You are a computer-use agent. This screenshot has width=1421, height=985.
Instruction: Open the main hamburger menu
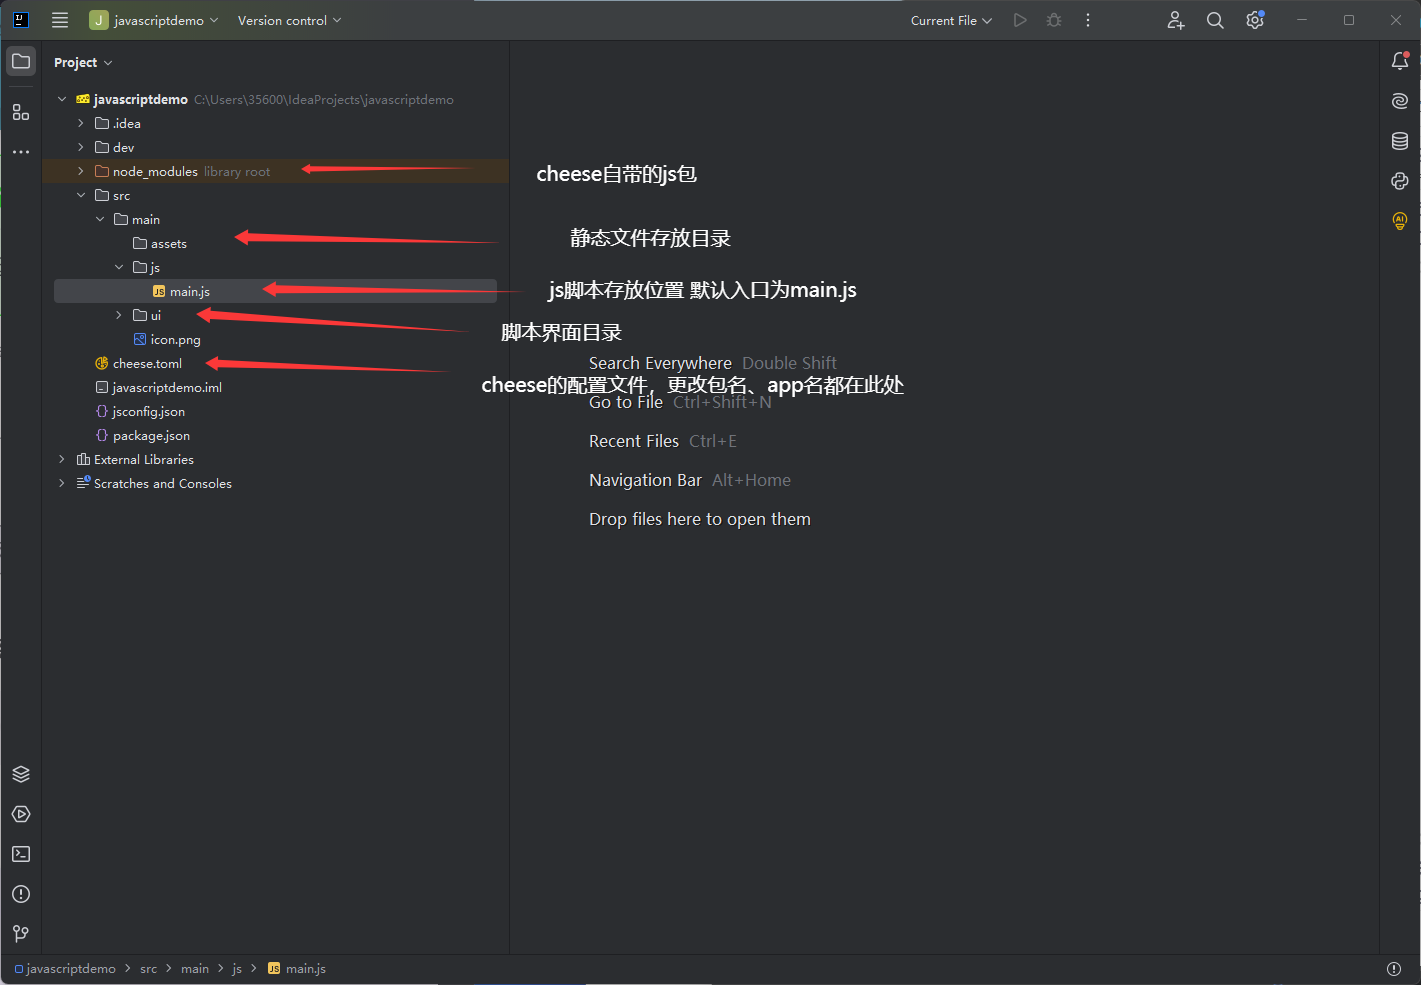click(x=60, y=20)
